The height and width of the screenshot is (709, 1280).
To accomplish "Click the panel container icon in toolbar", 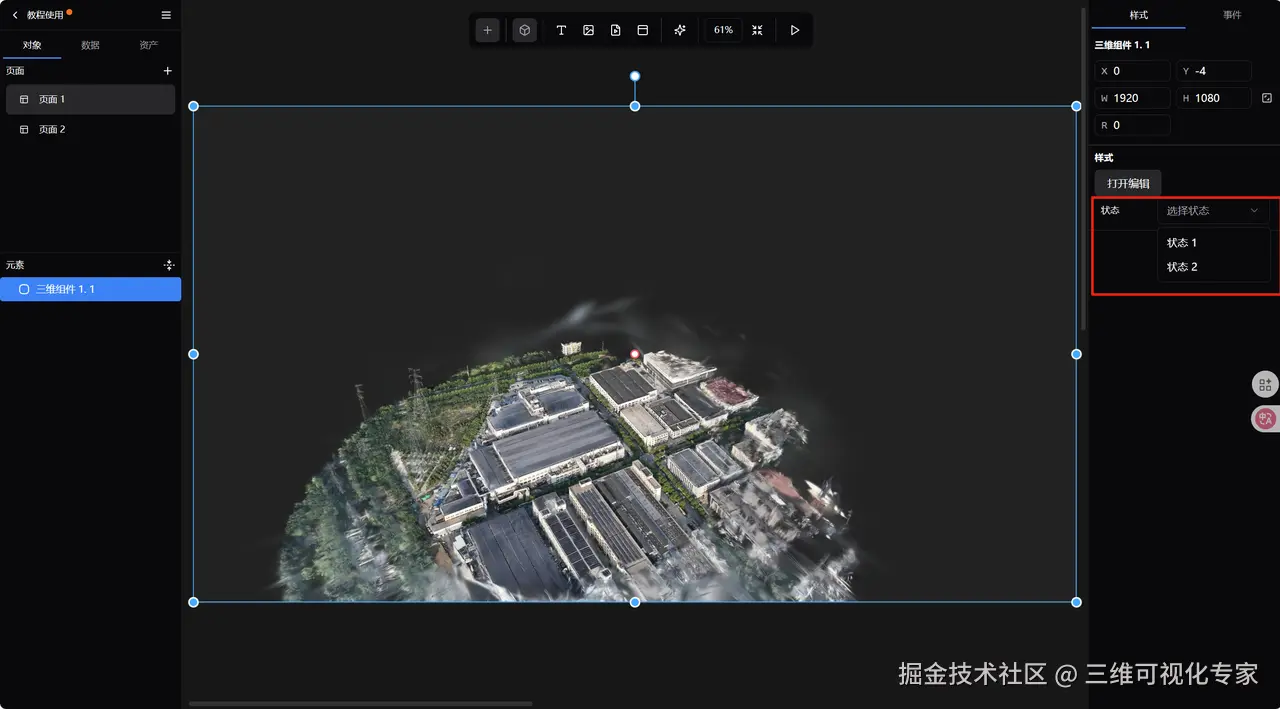I will coord(642,30).
